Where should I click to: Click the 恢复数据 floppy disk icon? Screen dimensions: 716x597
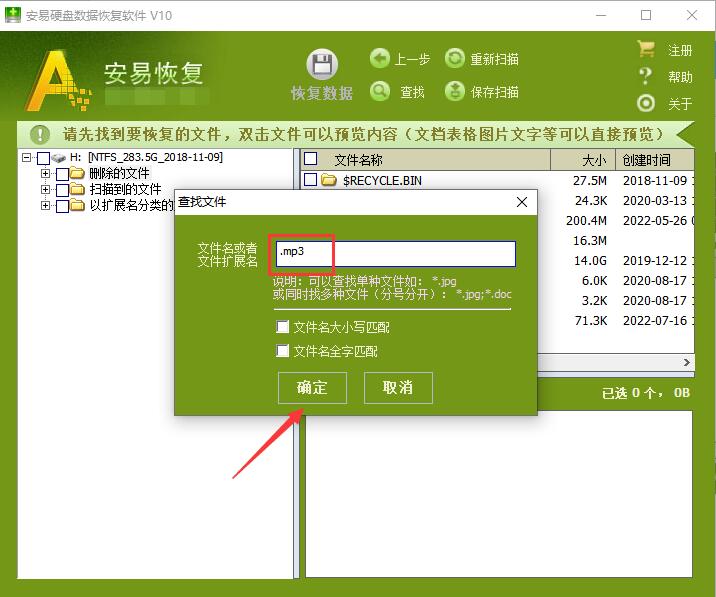click(322, 64)
